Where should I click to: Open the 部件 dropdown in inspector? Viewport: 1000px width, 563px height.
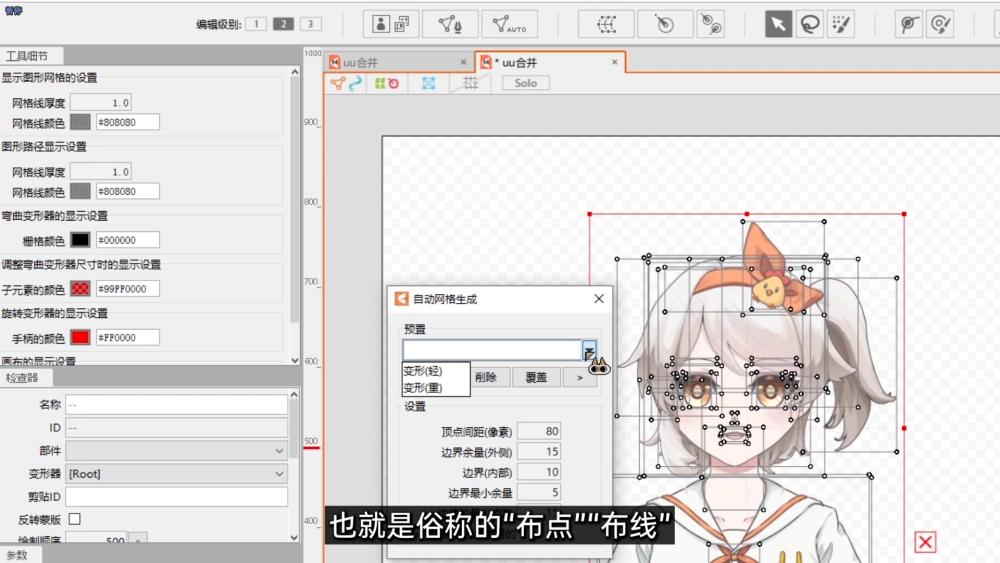[177, 451]
